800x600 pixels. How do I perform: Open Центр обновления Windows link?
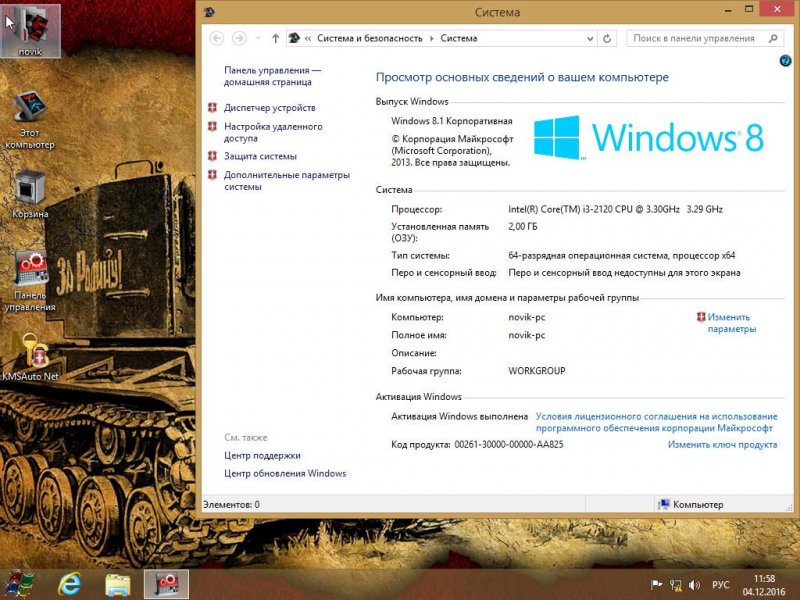coord(285,473)
